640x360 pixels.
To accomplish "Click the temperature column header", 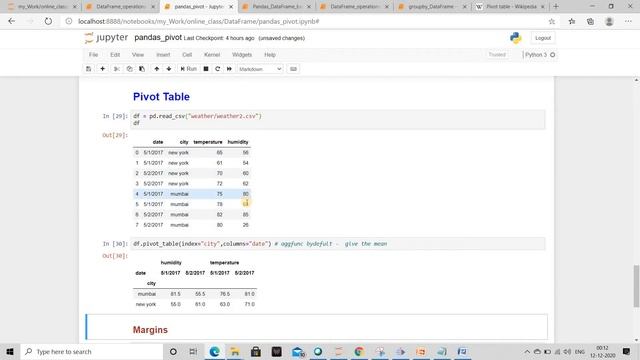I will (208, 142).
